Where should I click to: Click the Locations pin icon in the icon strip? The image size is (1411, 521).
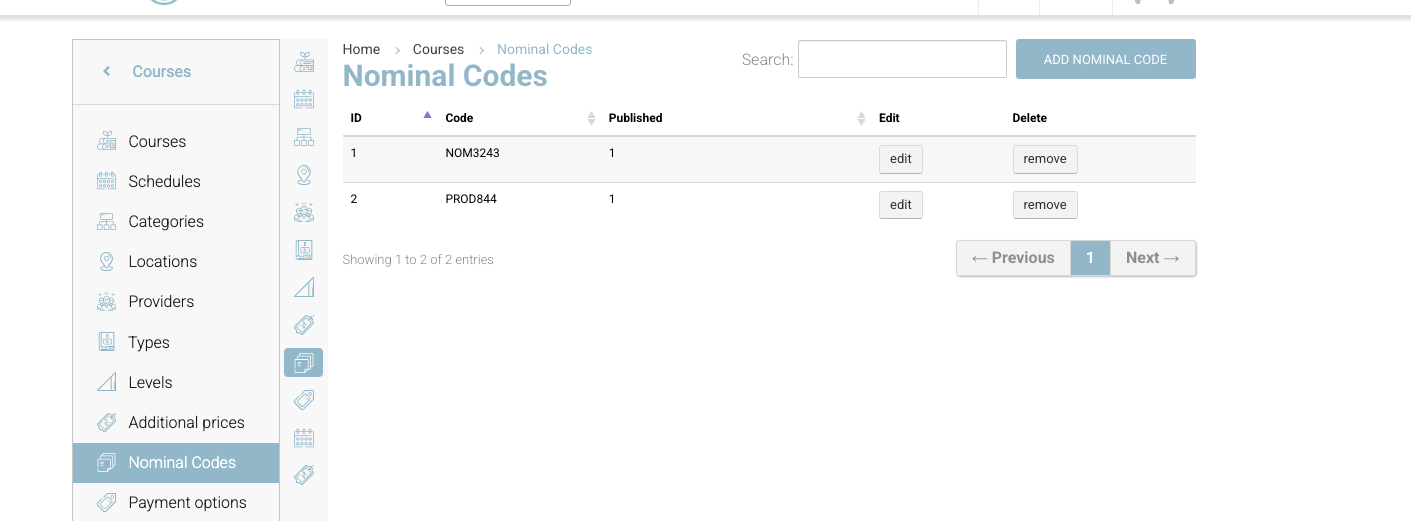pos(304,175)
